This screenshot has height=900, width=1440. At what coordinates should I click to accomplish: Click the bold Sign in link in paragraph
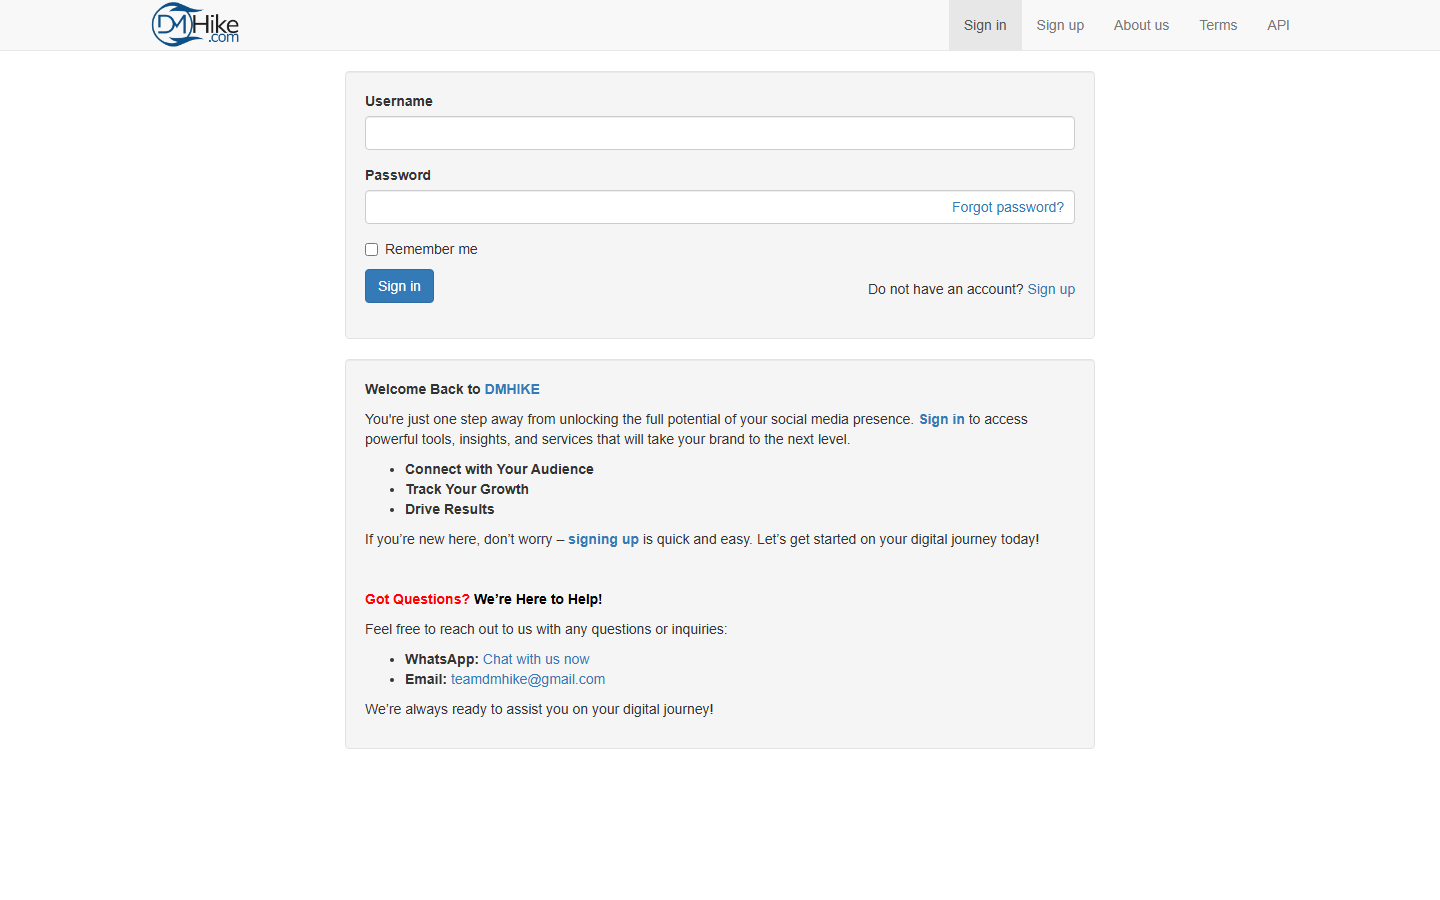click(x=941, y=419)
